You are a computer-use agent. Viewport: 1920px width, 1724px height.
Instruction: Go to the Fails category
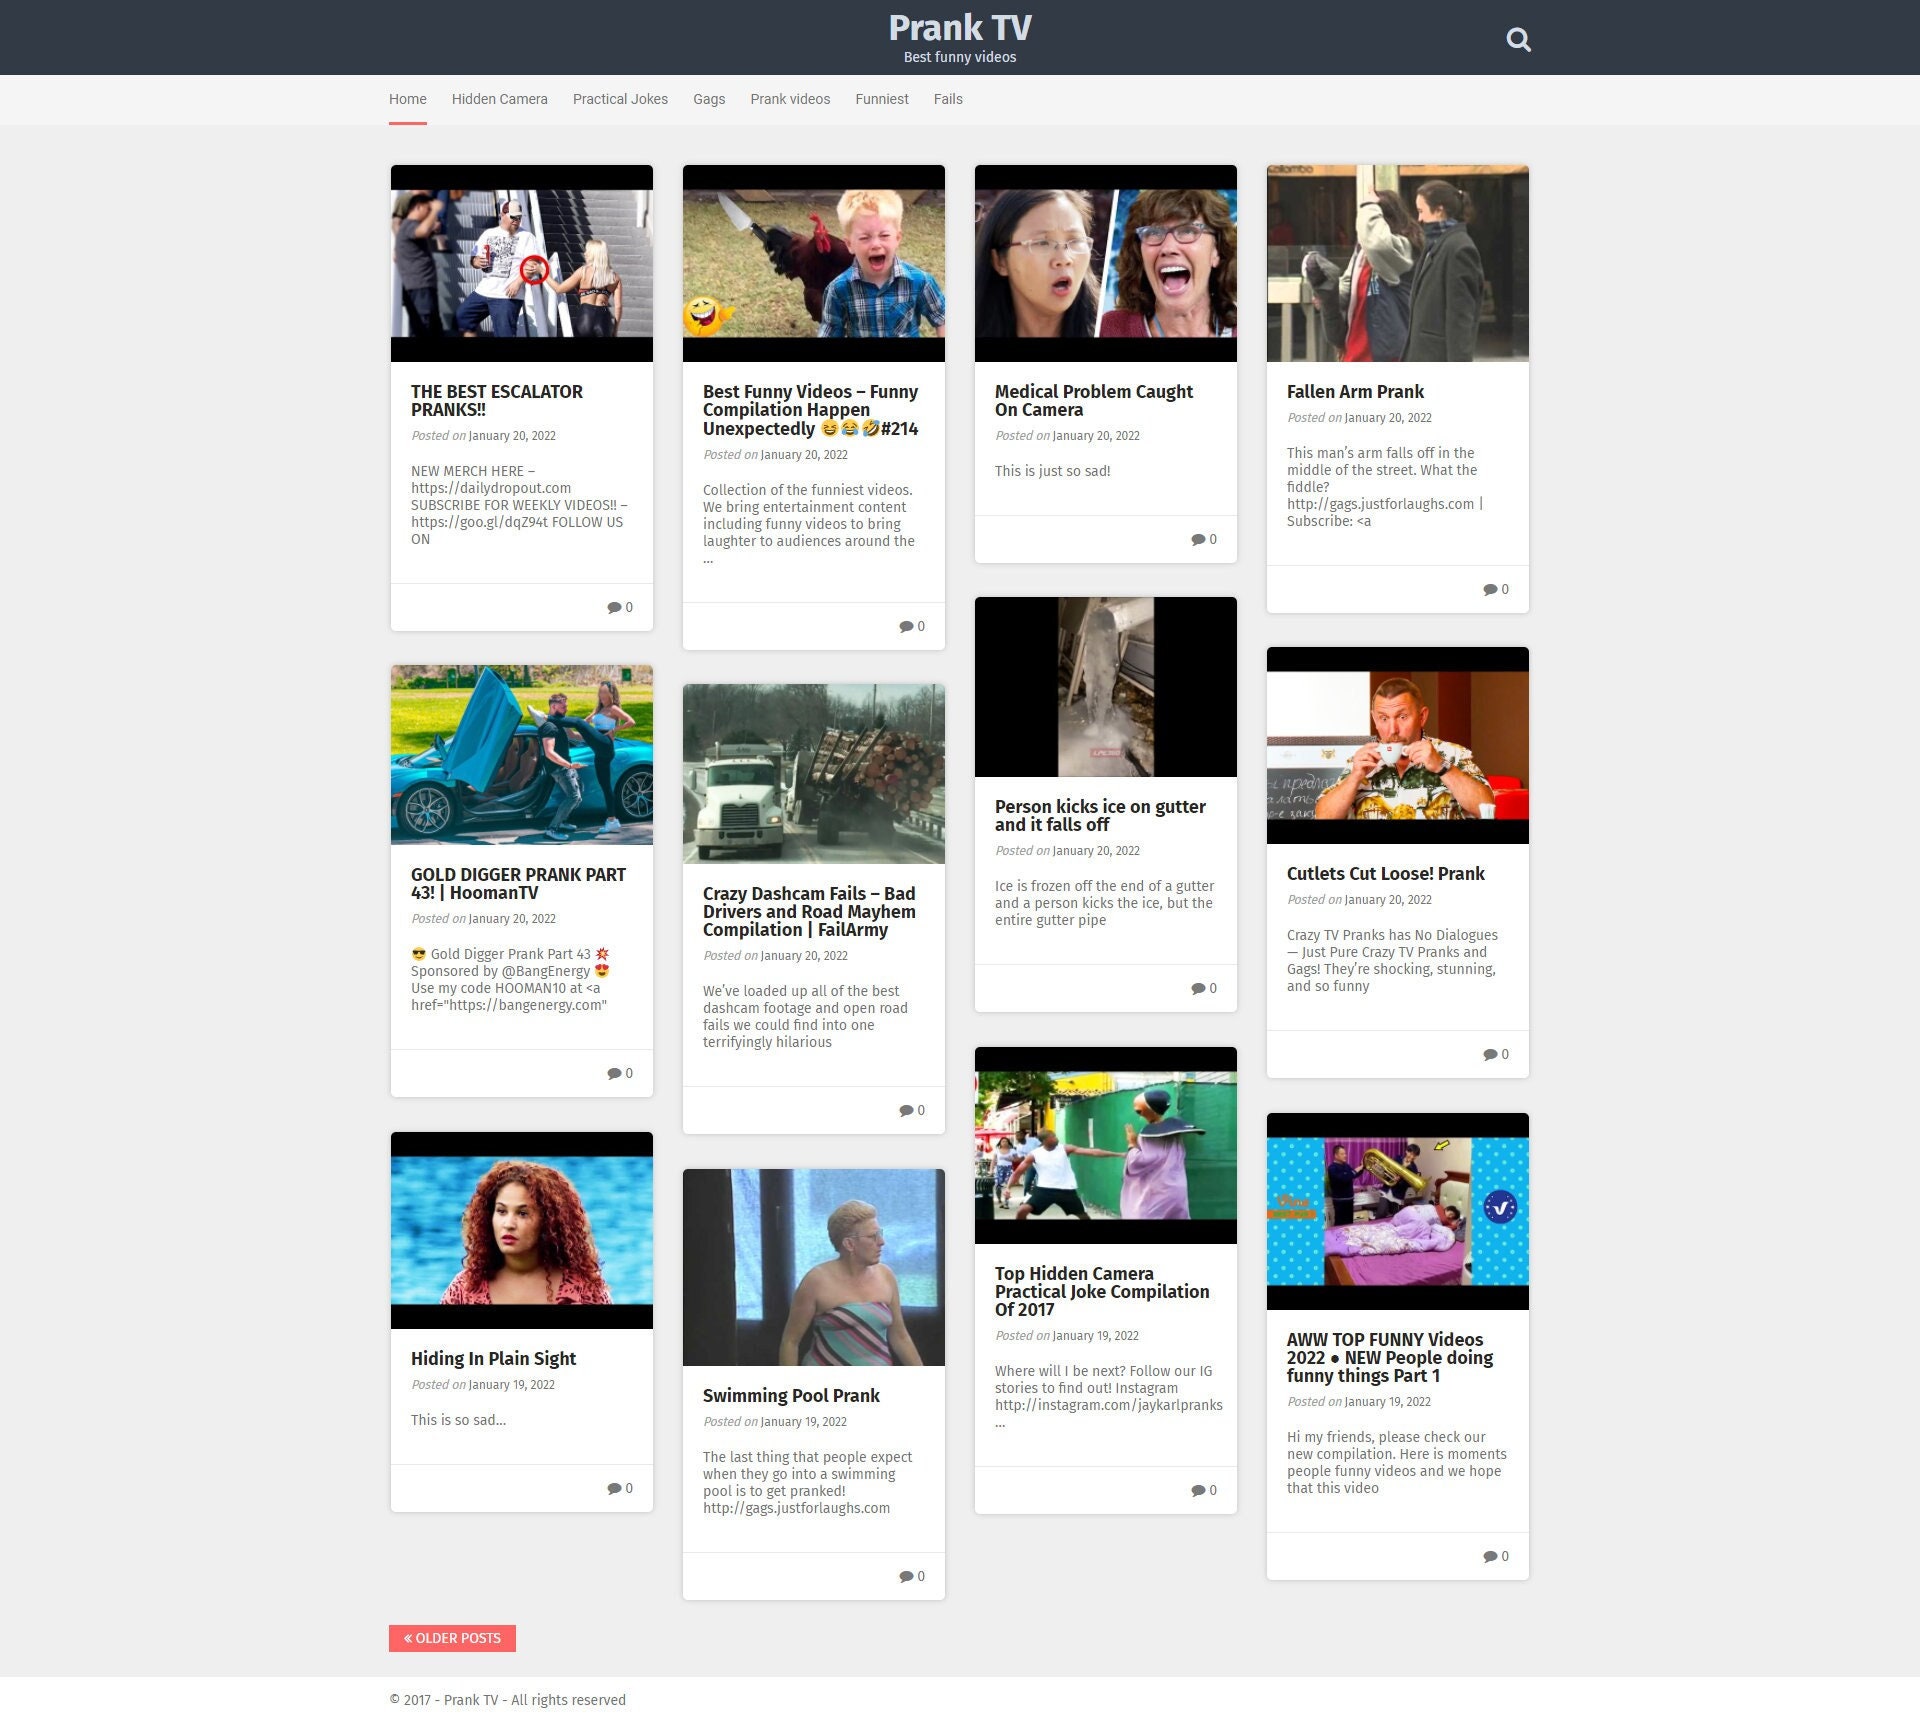[948, 99]
